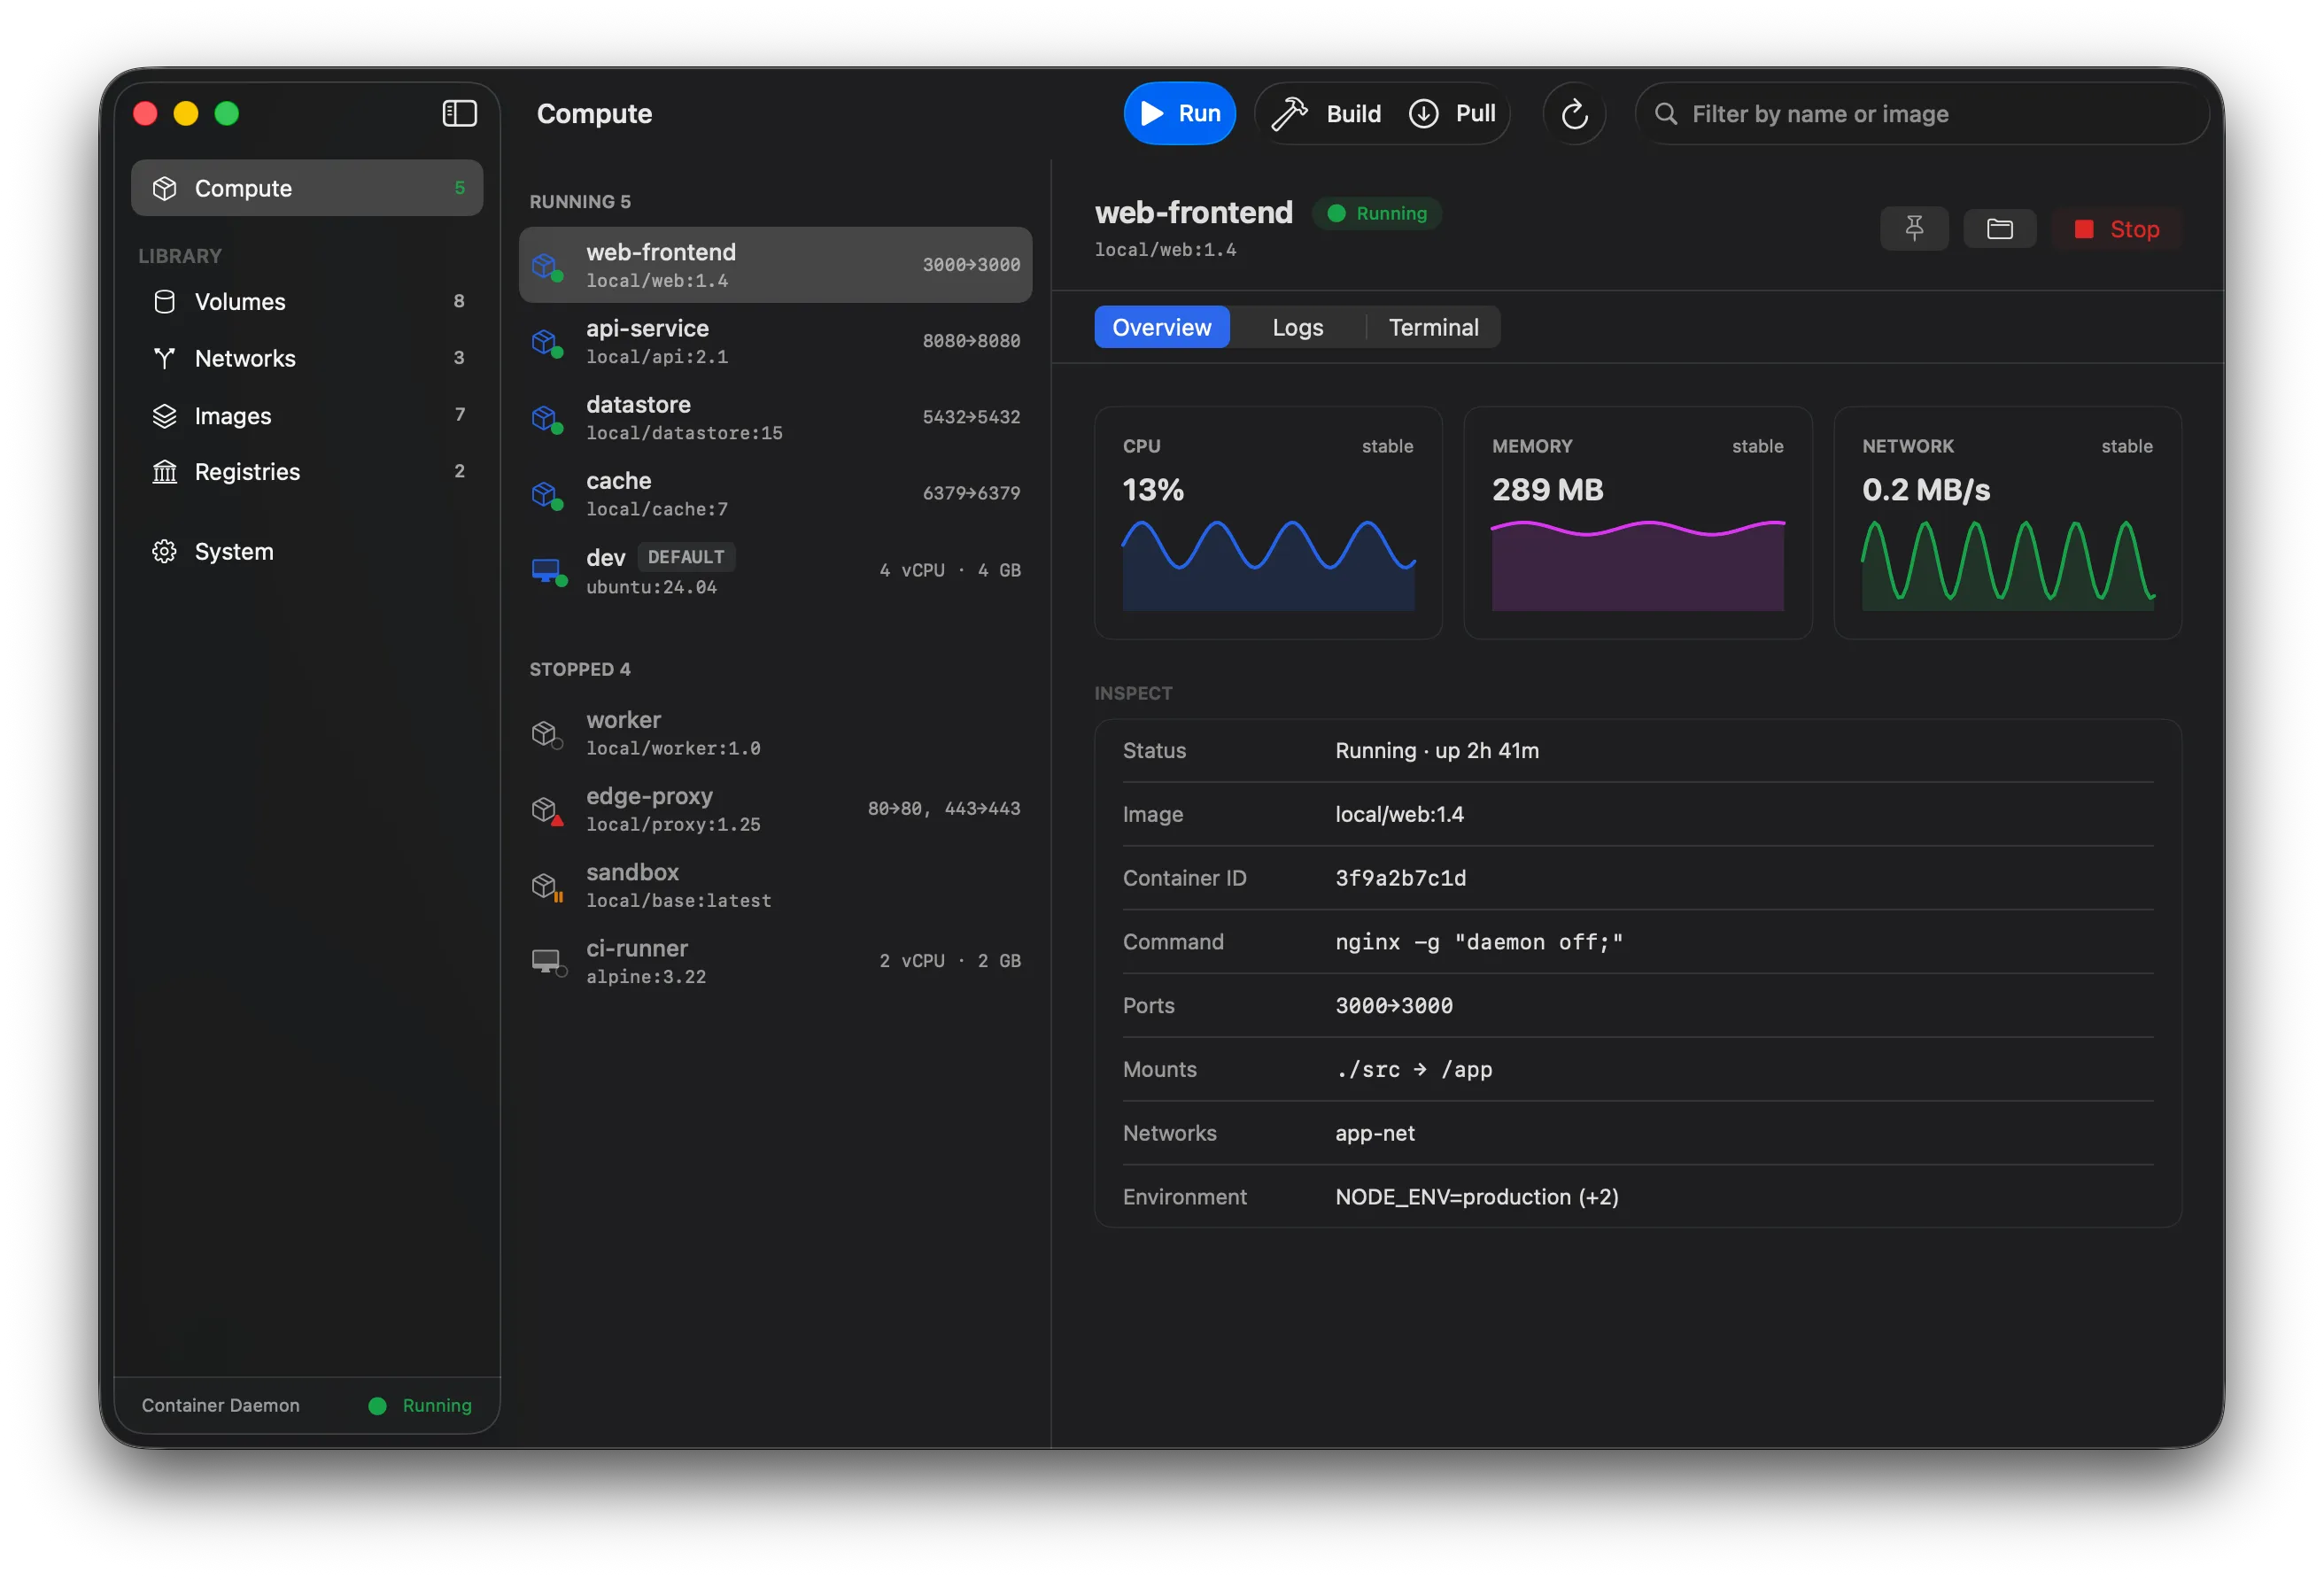Click the Registries building icon

coord(164,471)
